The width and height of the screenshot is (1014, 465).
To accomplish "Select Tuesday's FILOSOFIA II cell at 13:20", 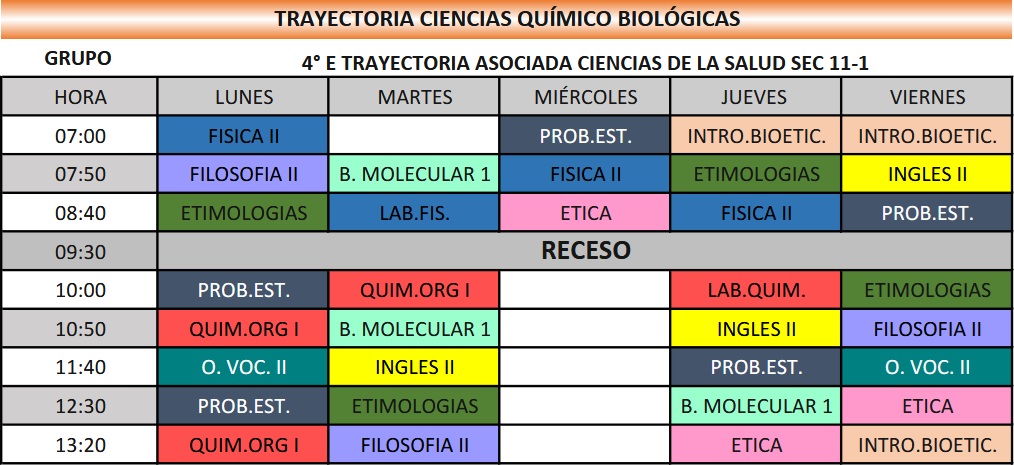I will click(414, 445).
